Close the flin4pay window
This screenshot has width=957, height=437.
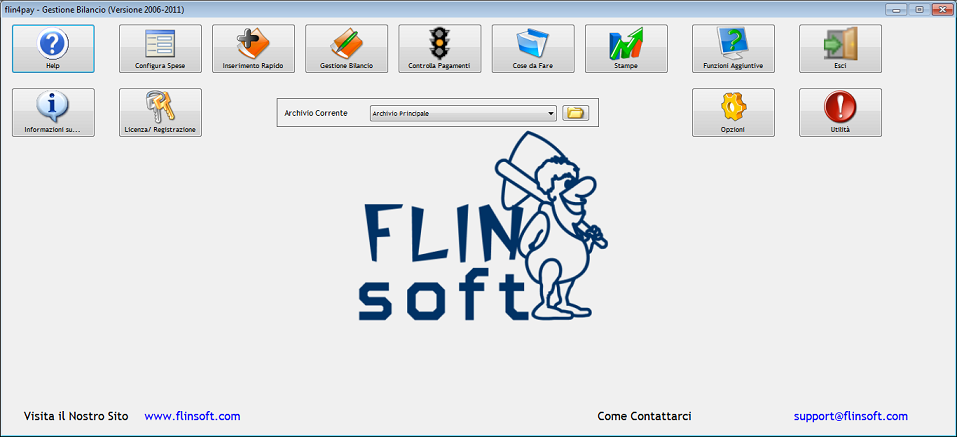tap(941, 9)
